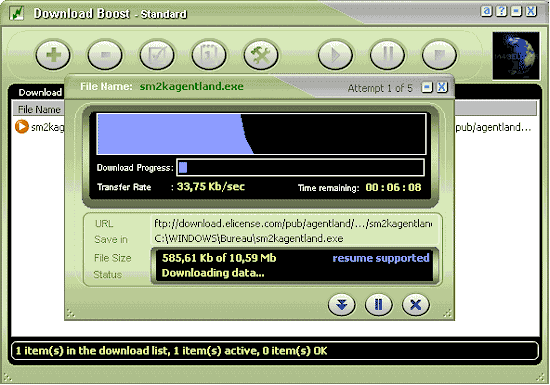Cancel the download with the round X button
550x385 pixels.
pos(416,304)
